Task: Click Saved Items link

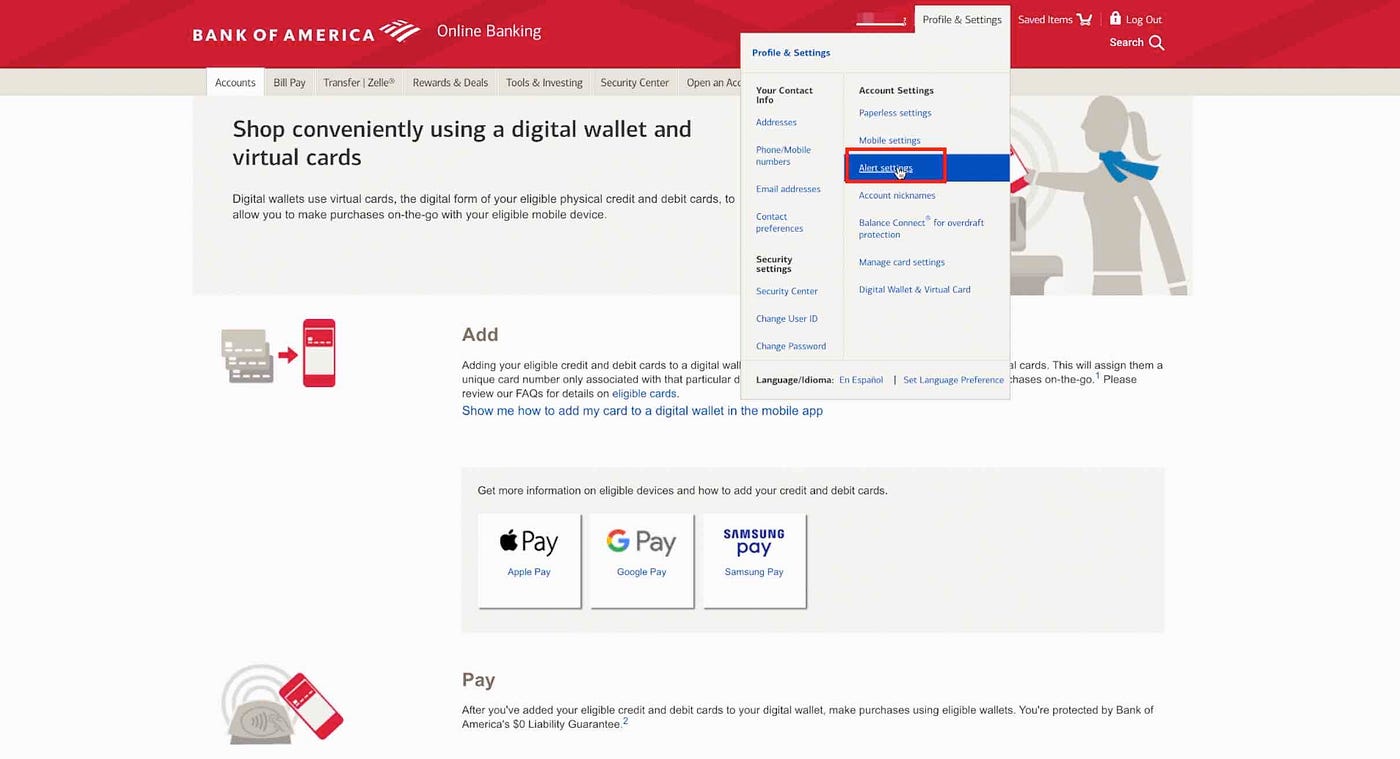Action: [1045, 19]
